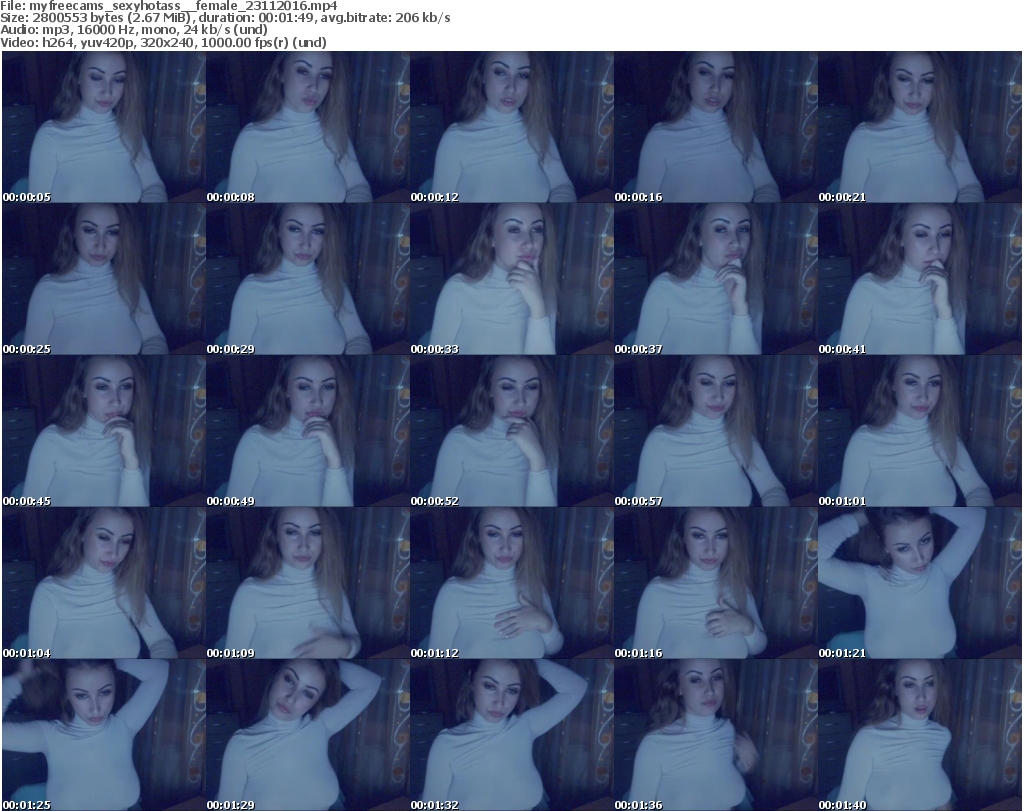Choose the thumbnail marked 00:01:40
The image size is (1024, 811).
point(920,735)
